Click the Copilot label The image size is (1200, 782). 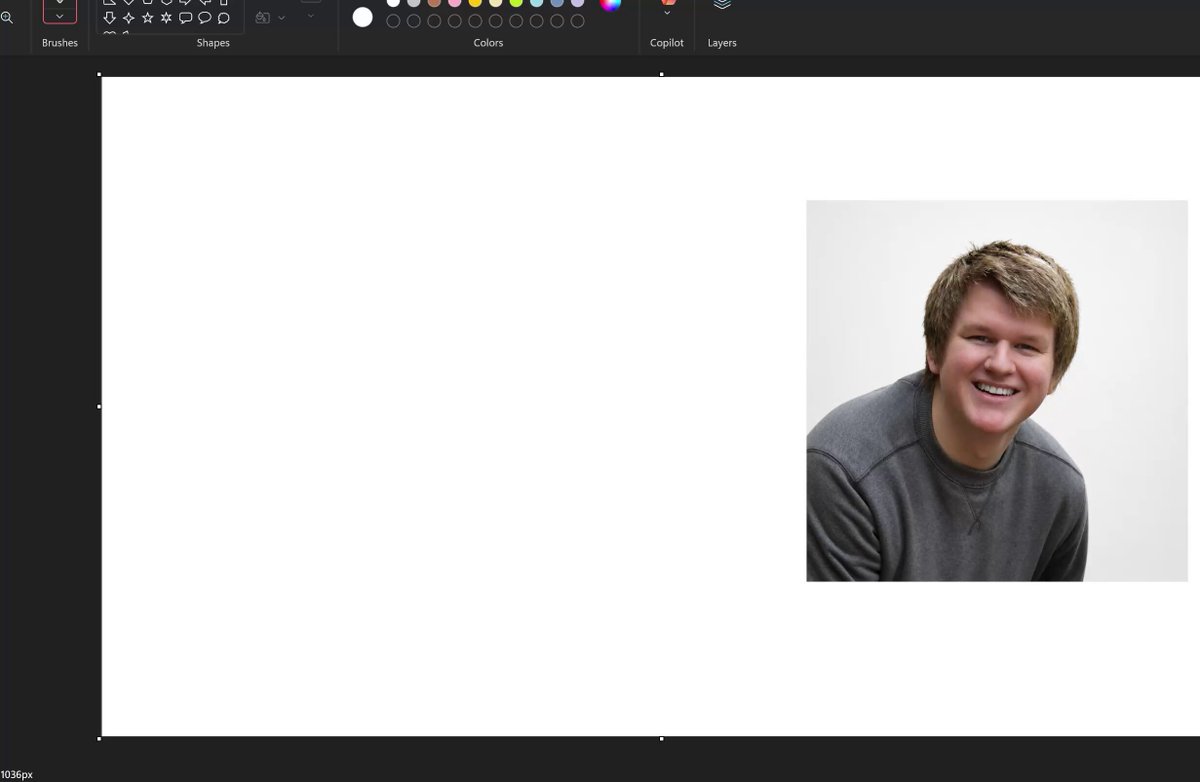(667, 43)
